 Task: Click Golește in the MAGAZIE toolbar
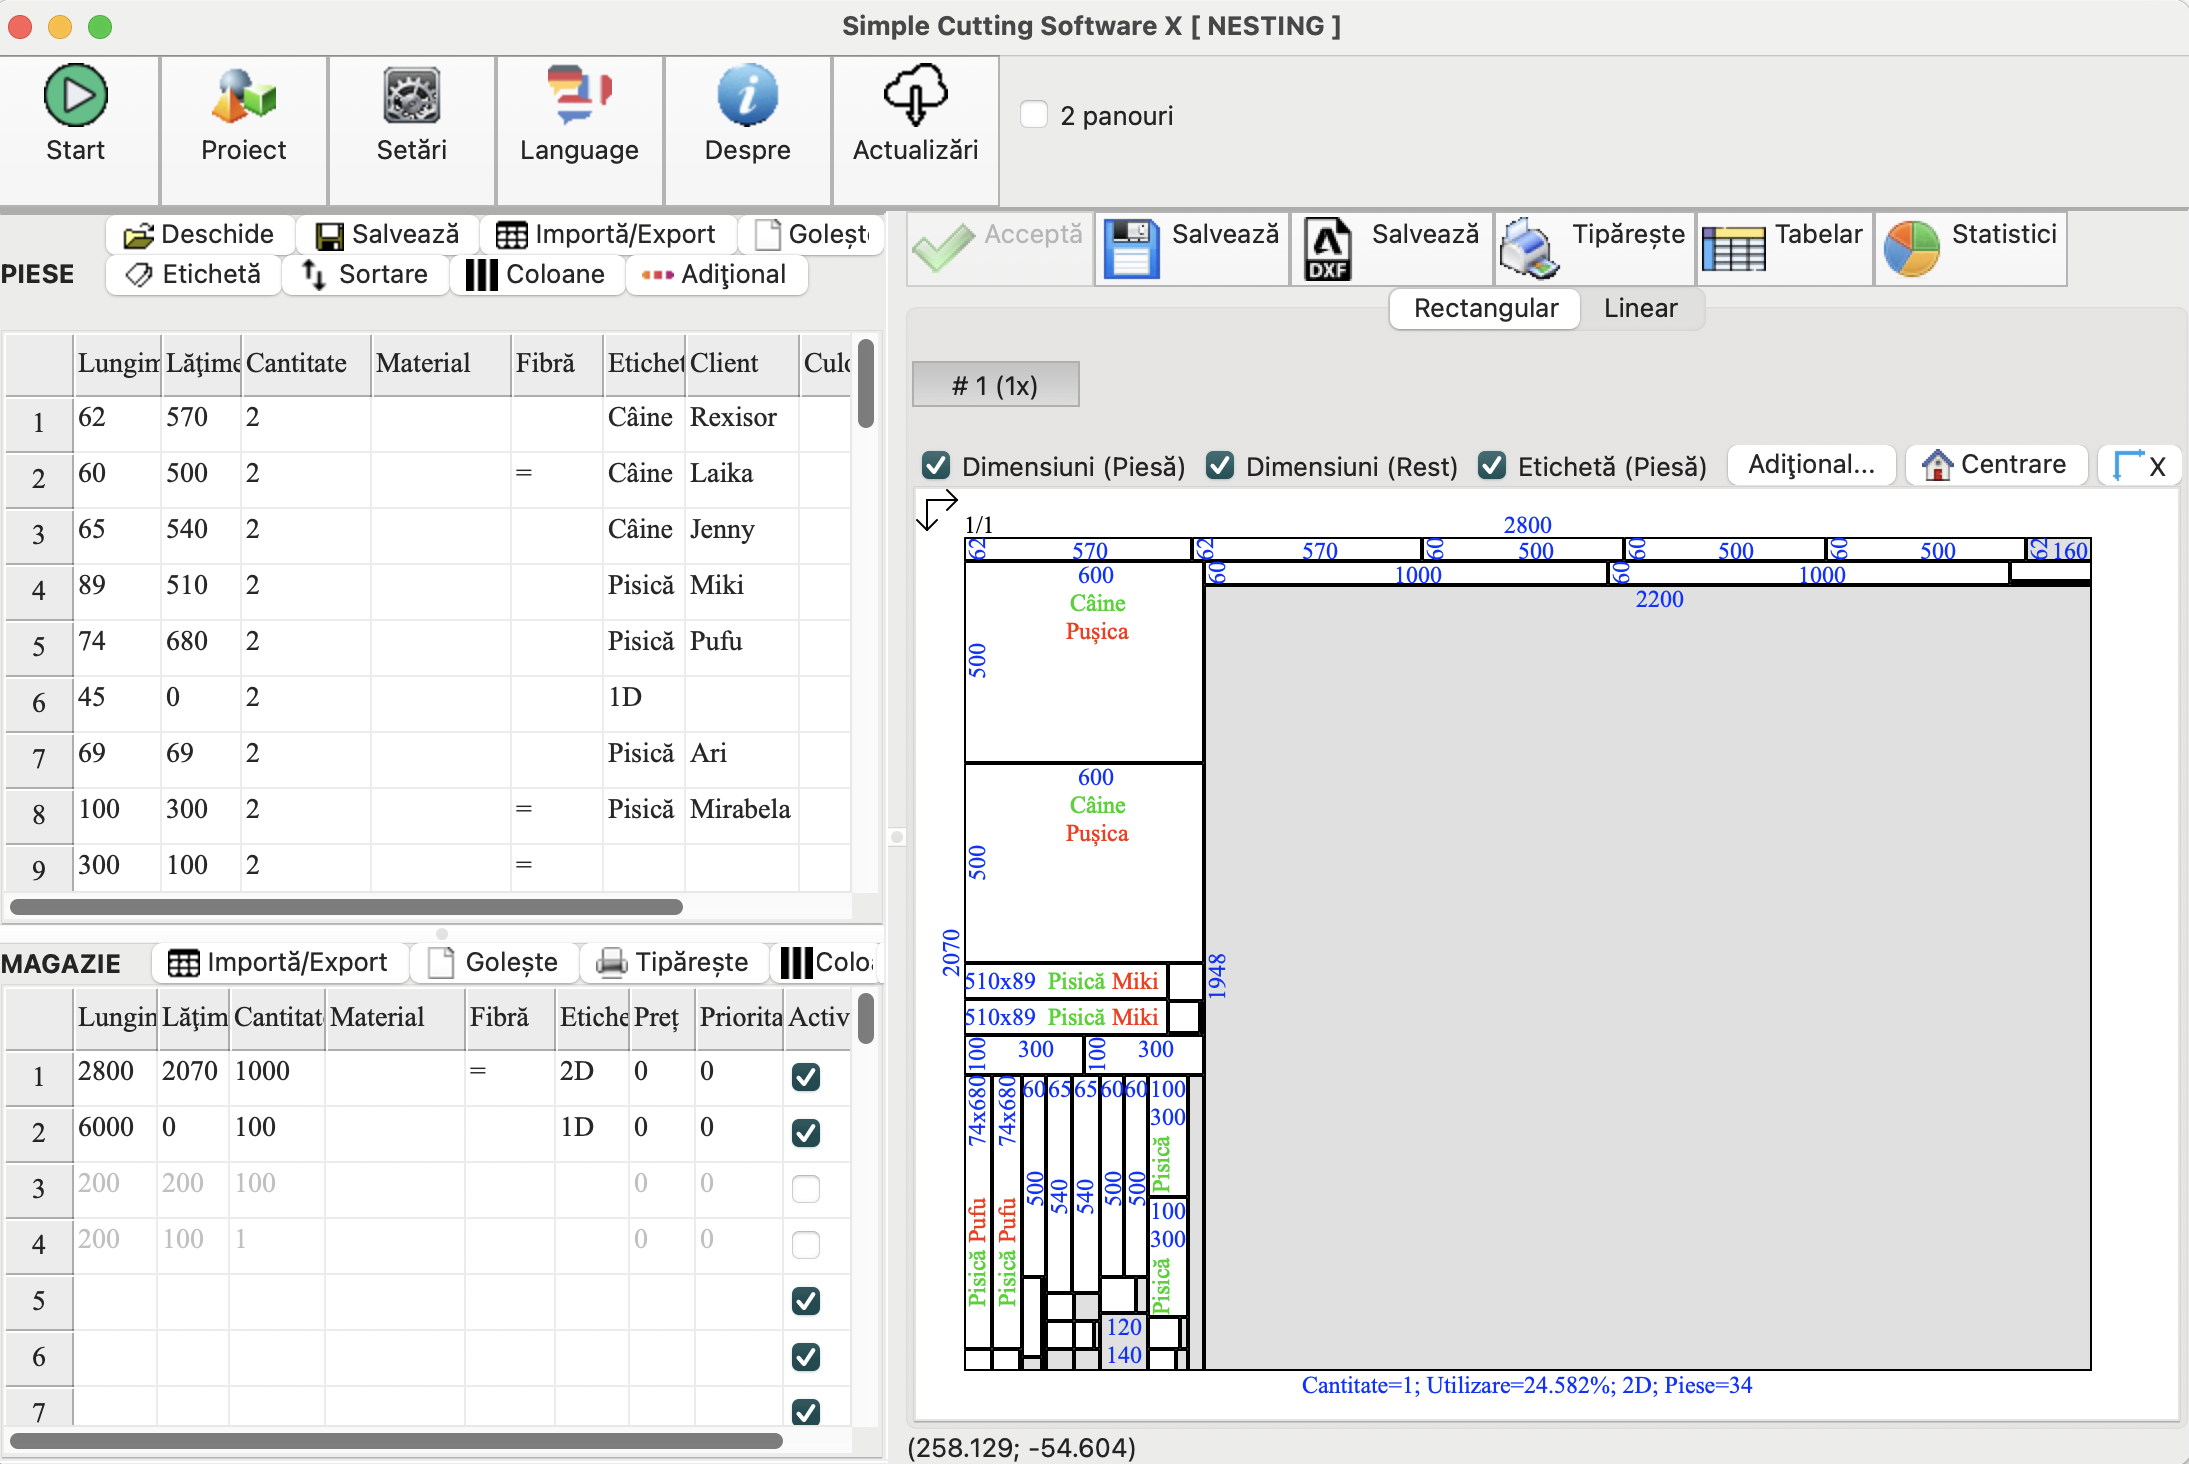coord(494,962)
